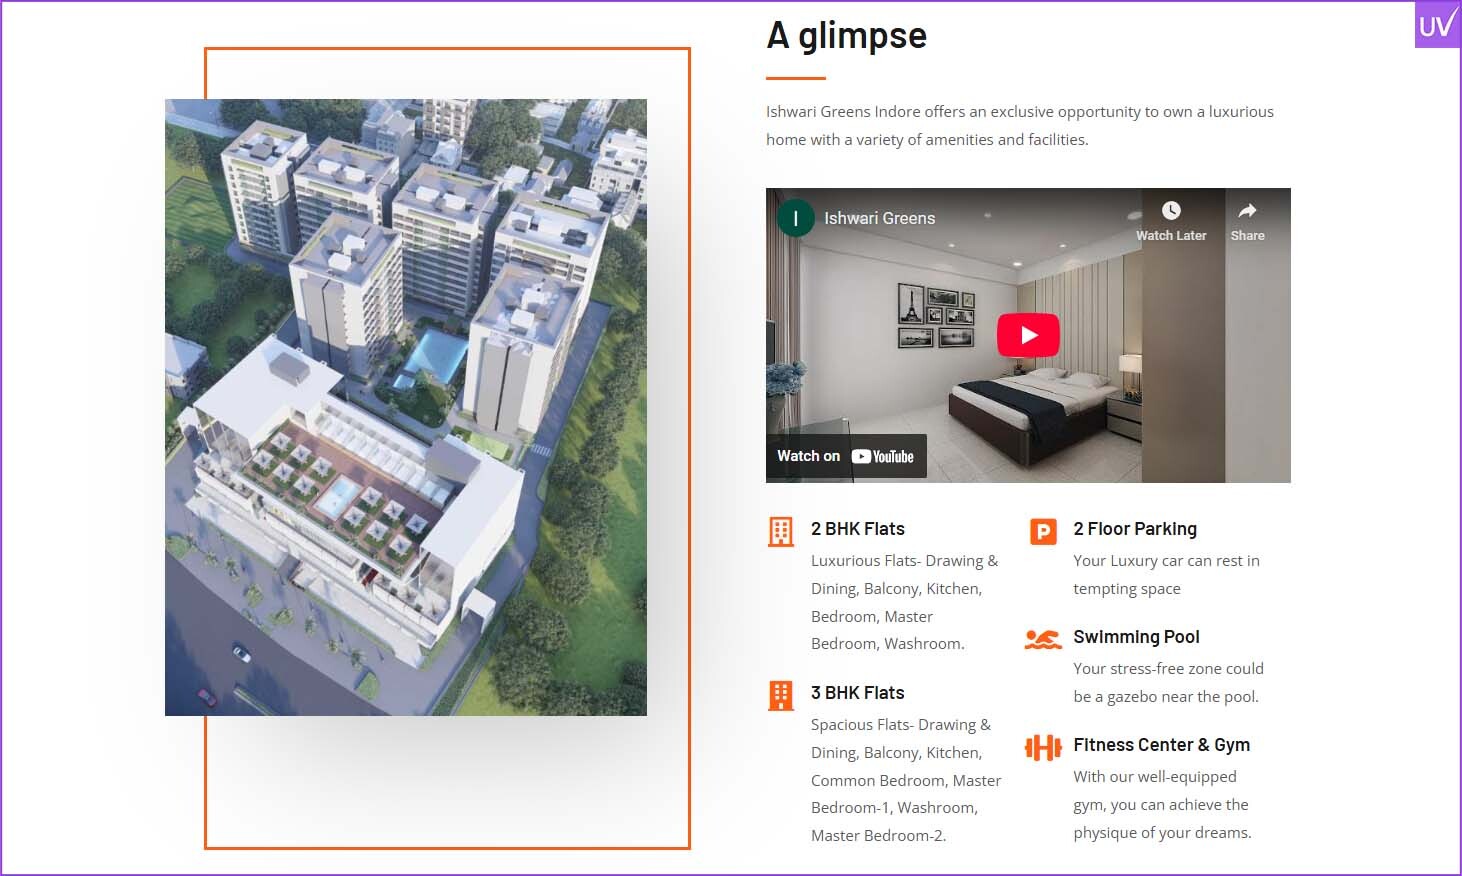The image size is (1462, 876).
Task: Select the 2 Floor Parking heading
Action: [x=1135, y=529]
